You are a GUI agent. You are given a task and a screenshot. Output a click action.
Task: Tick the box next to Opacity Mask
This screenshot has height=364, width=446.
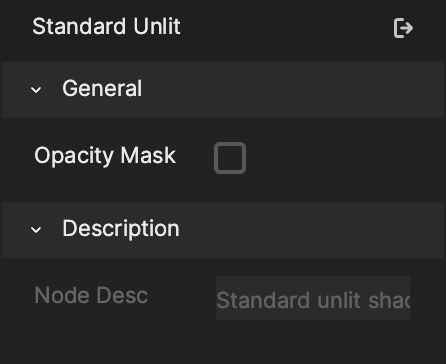230,158
